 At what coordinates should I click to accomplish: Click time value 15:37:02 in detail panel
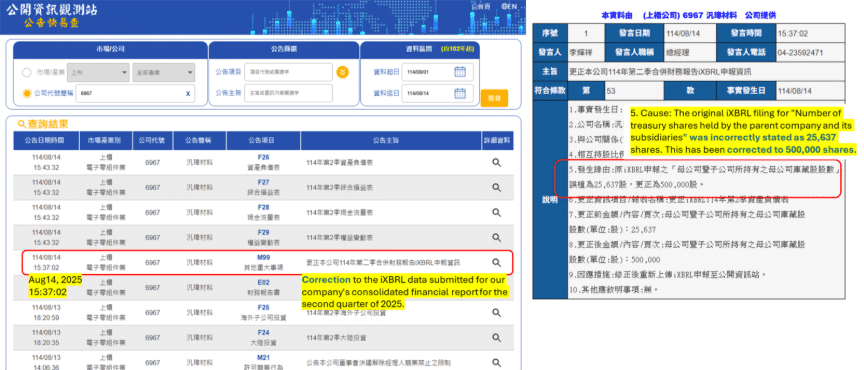point(792,34)
